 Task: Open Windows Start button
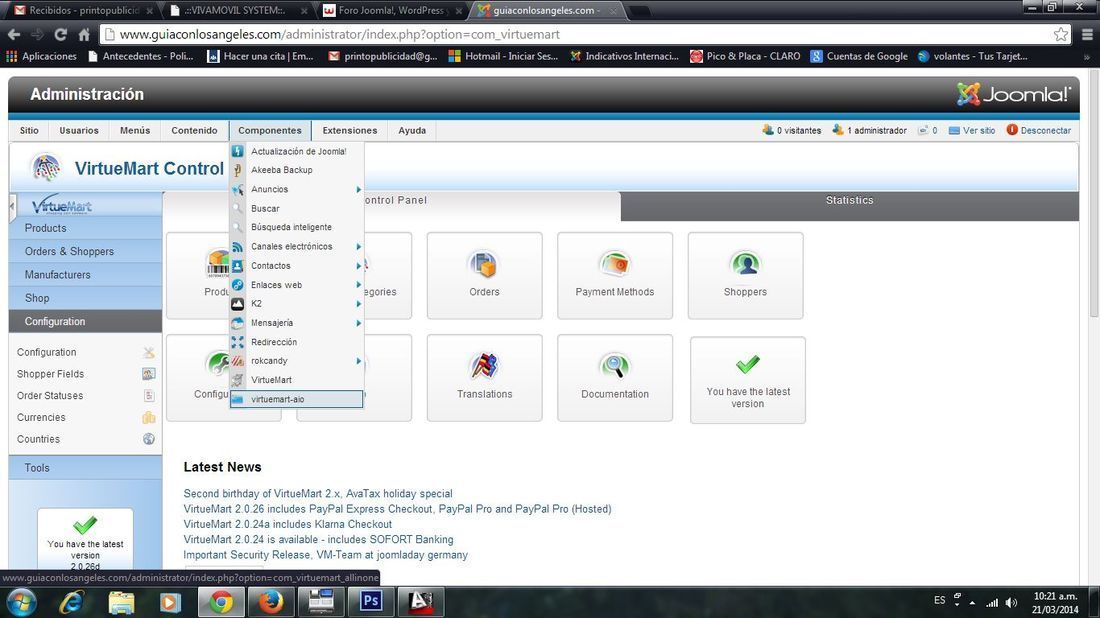pyautogui.click(x=21, y=602)
